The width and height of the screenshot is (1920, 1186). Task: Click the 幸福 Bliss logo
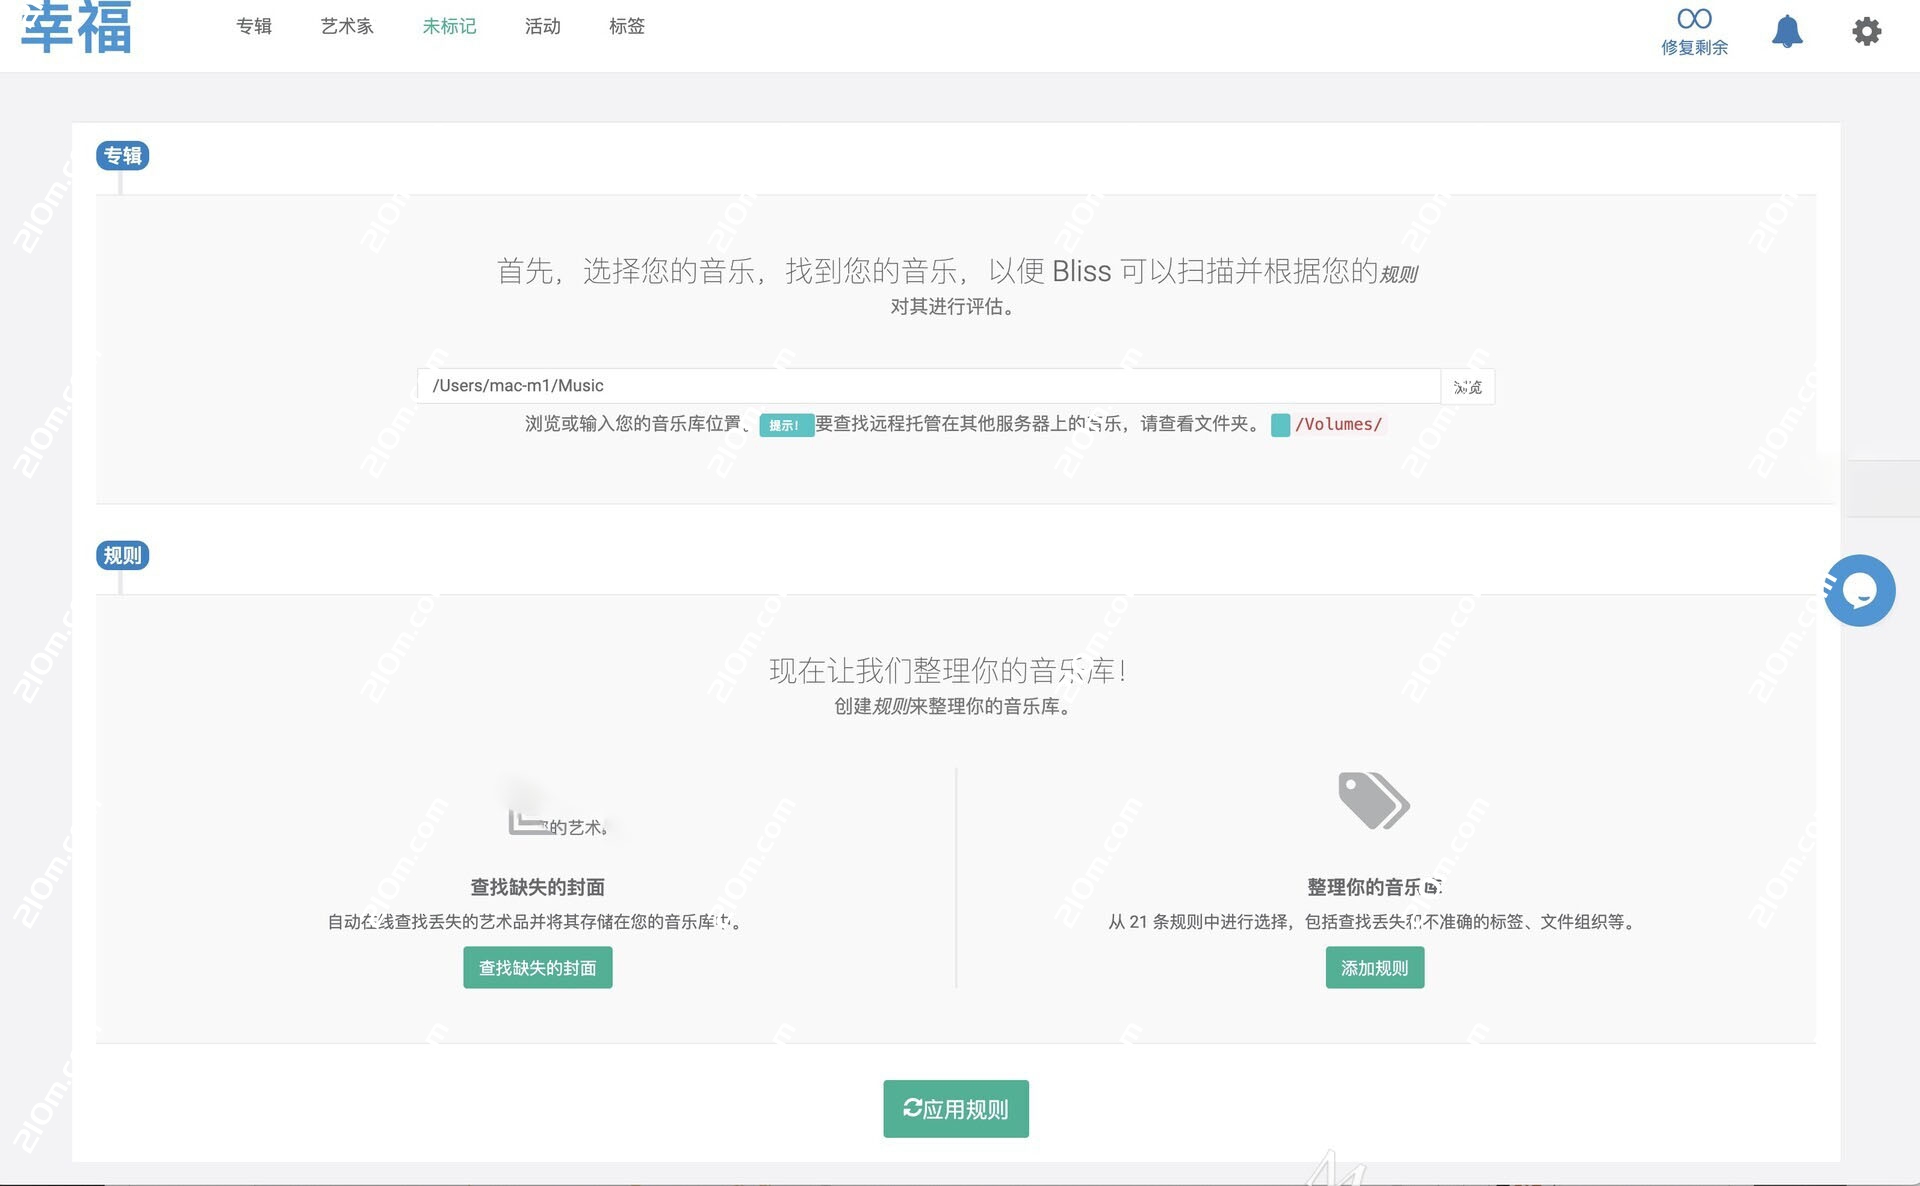tap(77, 26)
